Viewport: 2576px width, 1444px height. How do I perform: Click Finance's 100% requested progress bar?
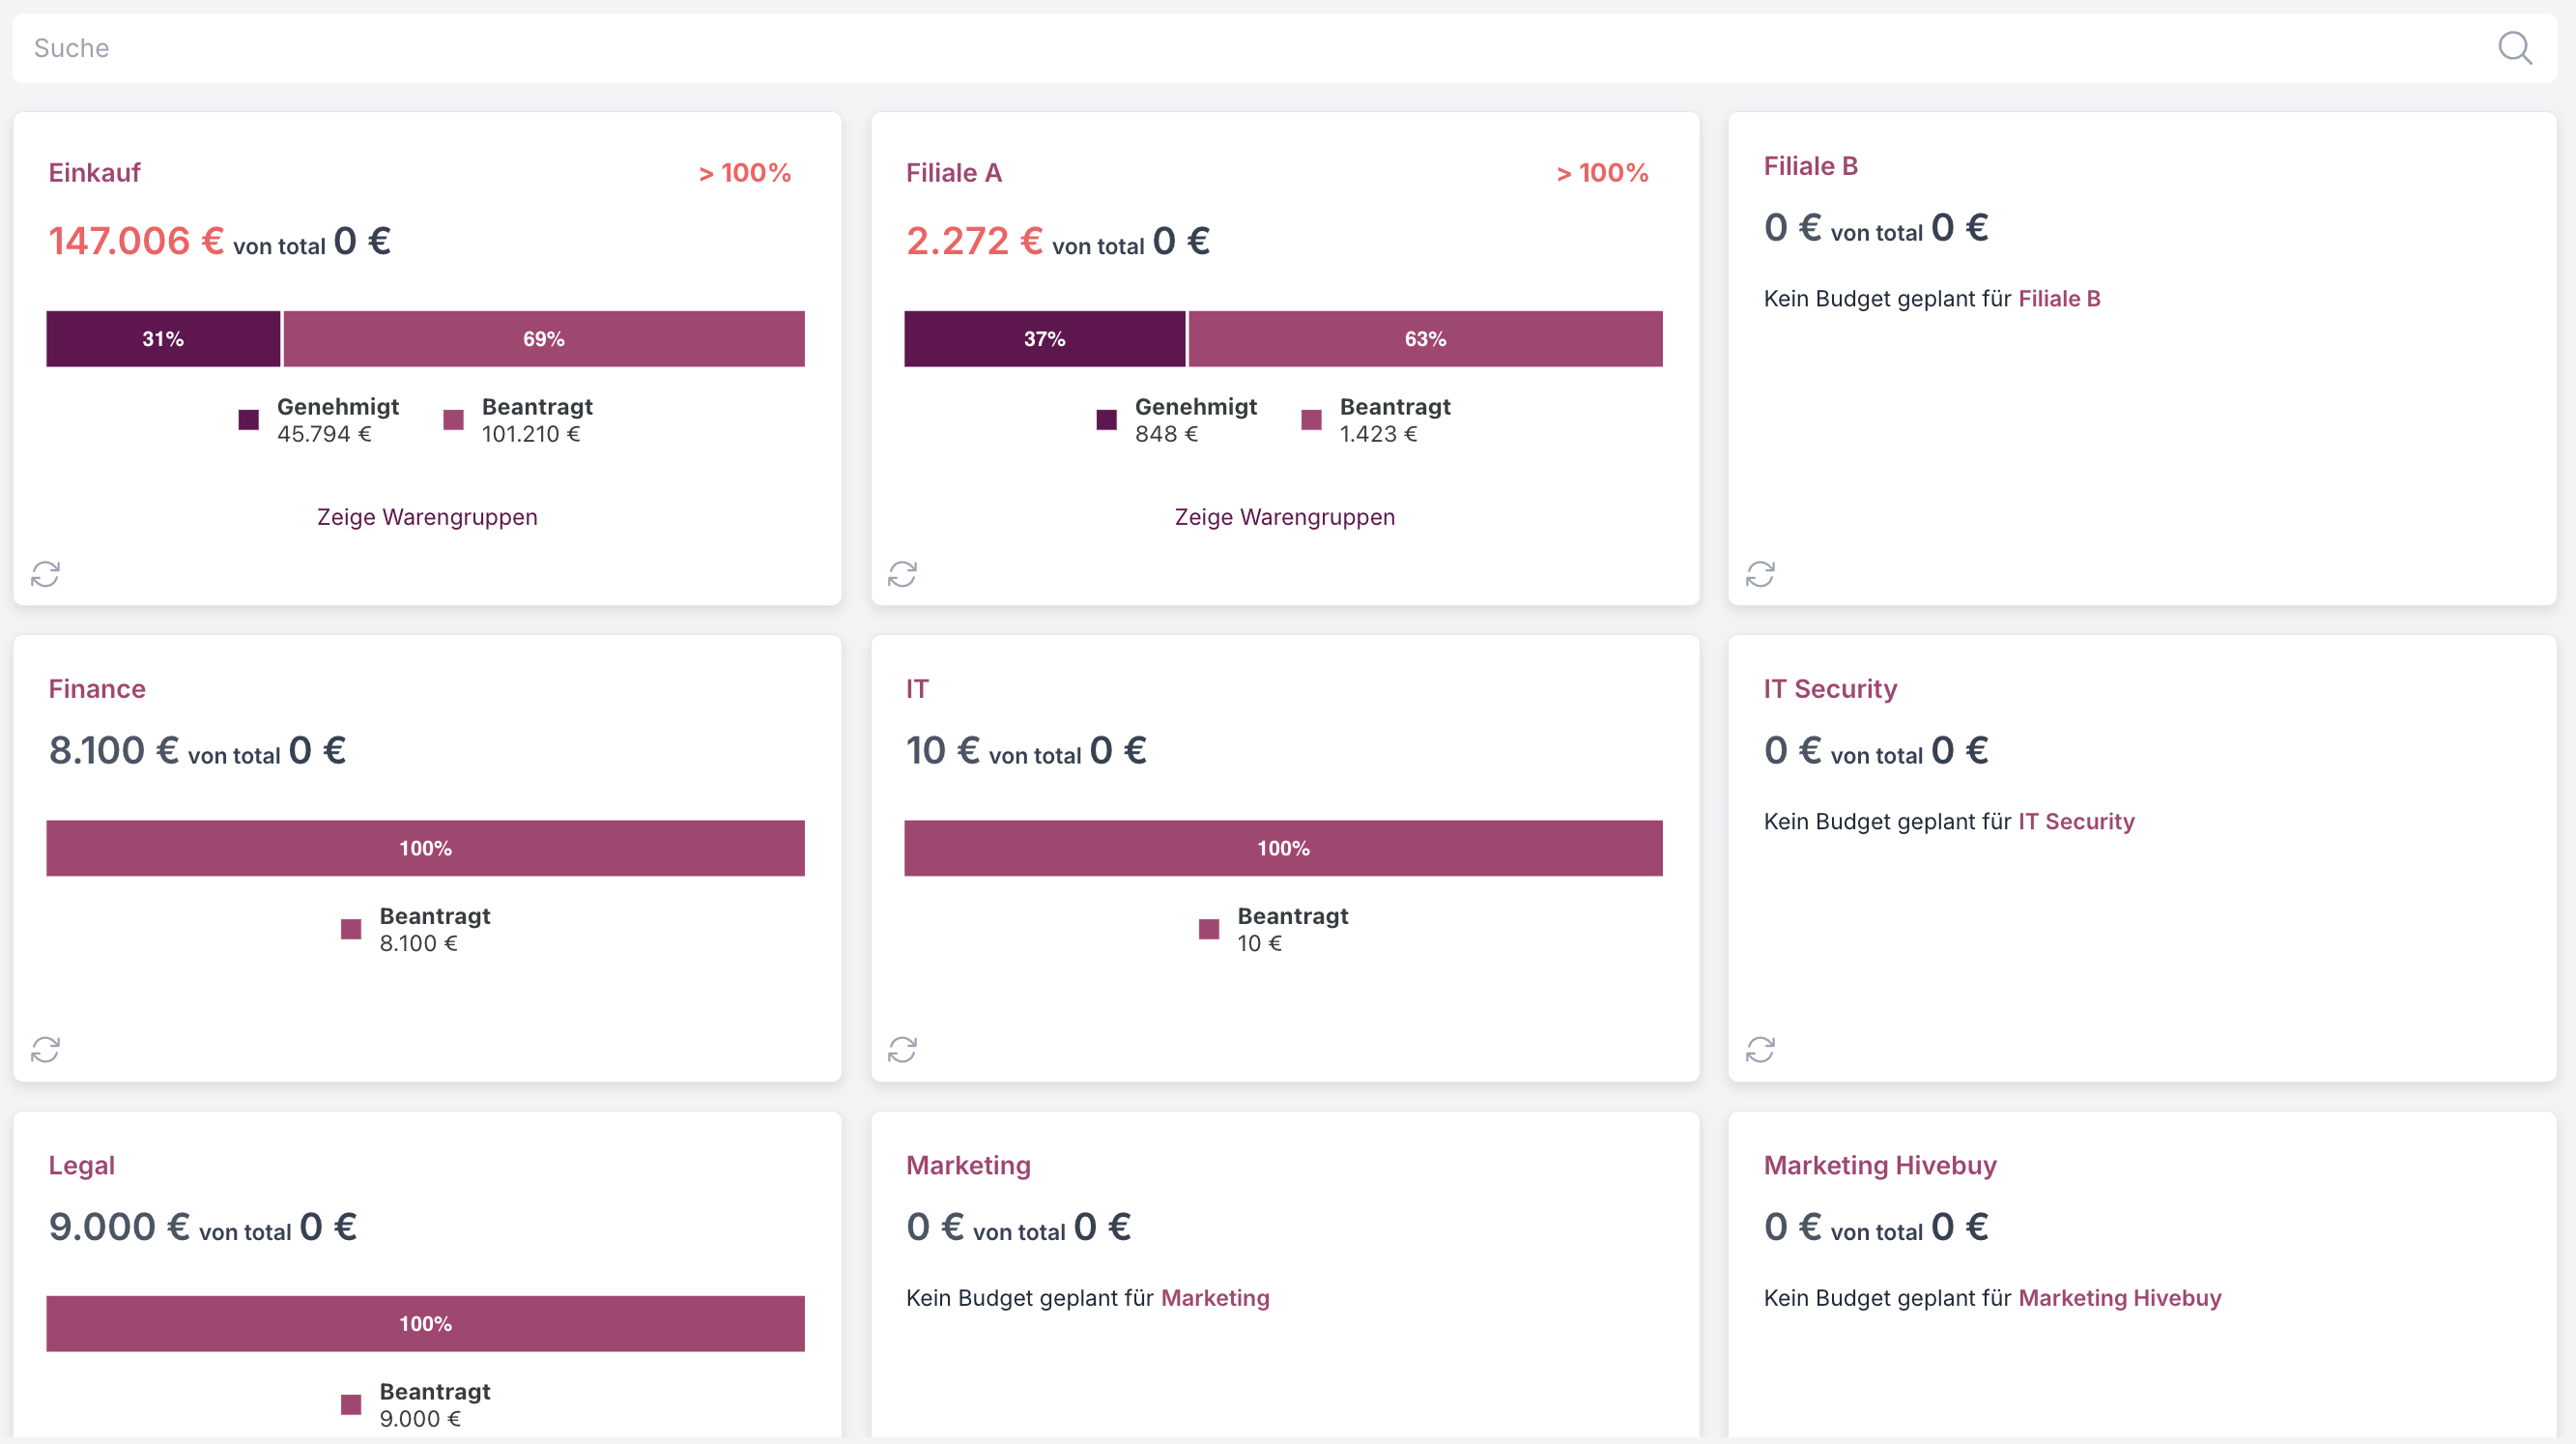pos(425,848)
